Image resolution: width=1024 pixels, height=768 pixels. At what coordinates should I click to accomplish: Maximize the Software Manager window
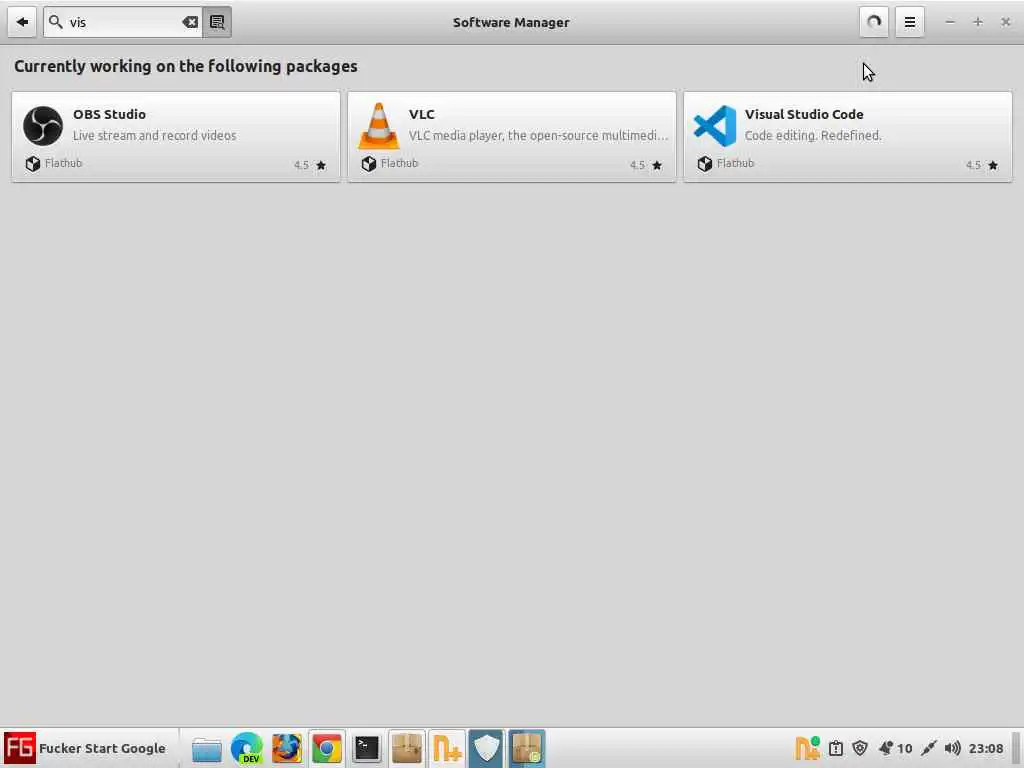(978, 22)
